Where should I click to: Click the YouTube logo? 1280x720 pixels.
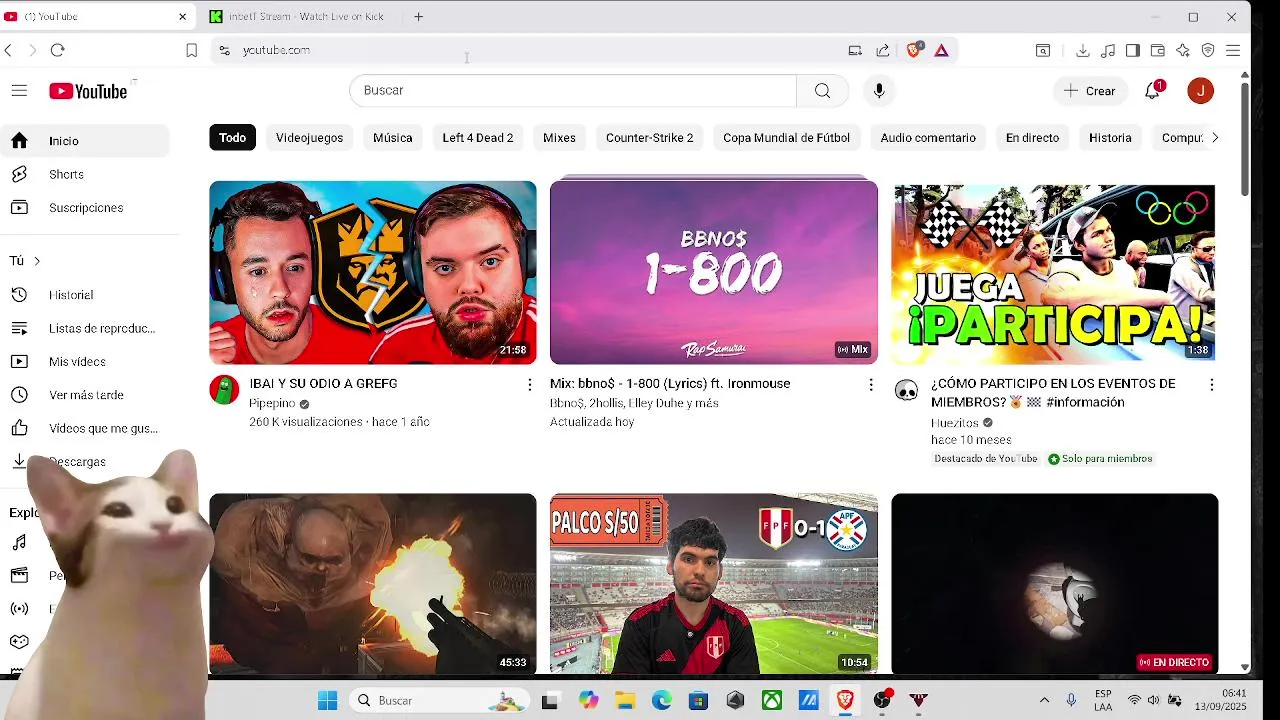(x=88, y=91)
